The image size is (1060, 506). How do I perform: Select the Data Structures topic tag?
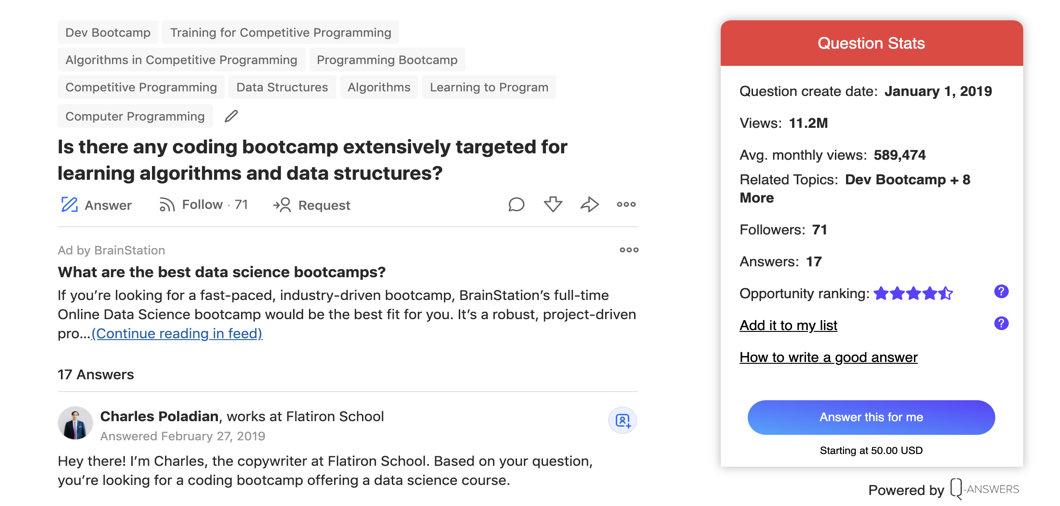click(x=282, y=88)
